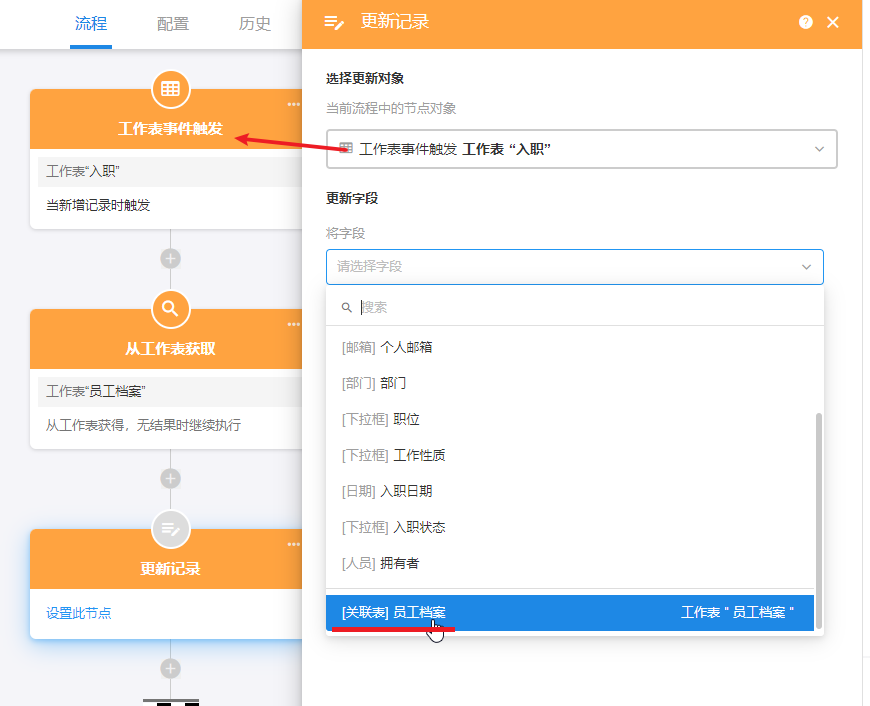Switch to the 流程 tab
Viewport: 870px width, 706px height.
click(91, 24)
